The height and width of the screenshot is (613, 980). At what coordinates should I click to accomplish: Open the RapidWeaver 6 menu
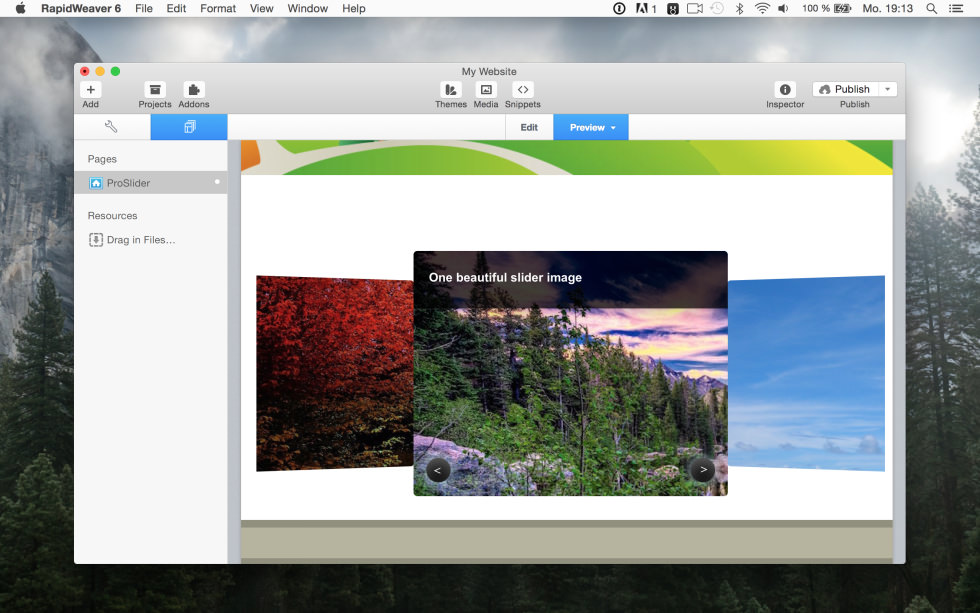point(81,8)
